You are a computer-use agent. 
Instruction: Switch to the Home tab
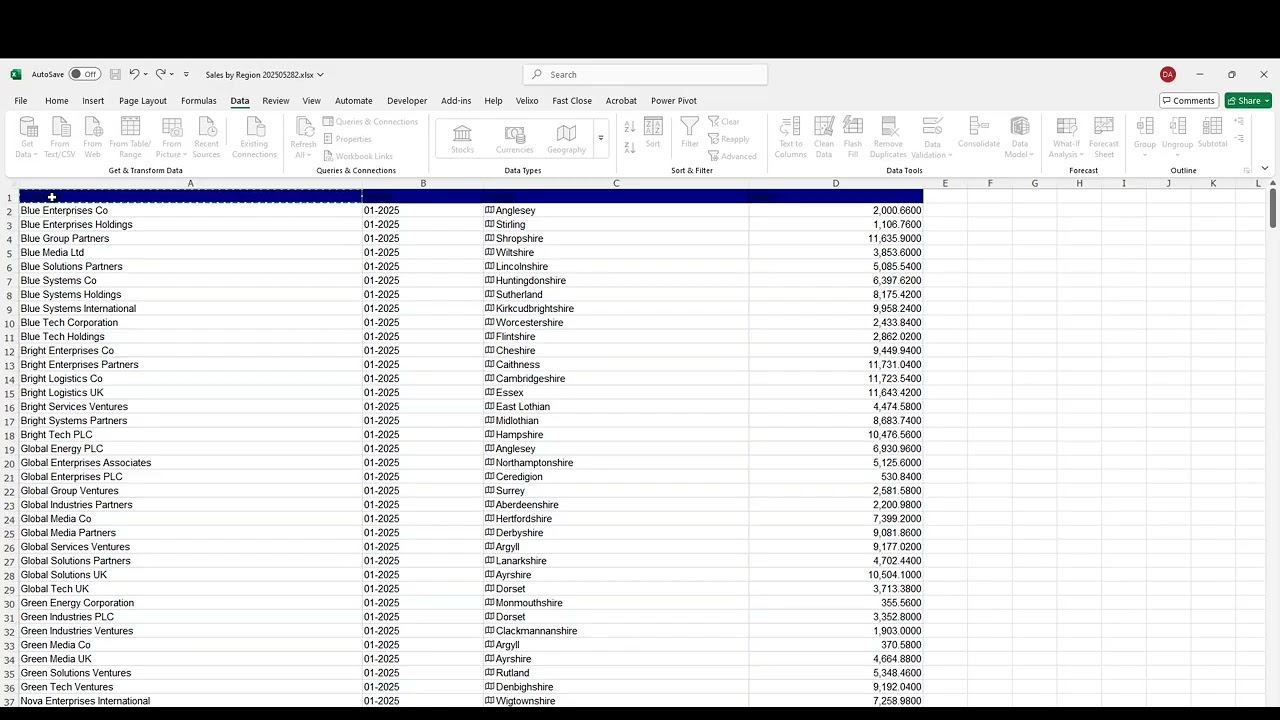click(x=57, y=101)
